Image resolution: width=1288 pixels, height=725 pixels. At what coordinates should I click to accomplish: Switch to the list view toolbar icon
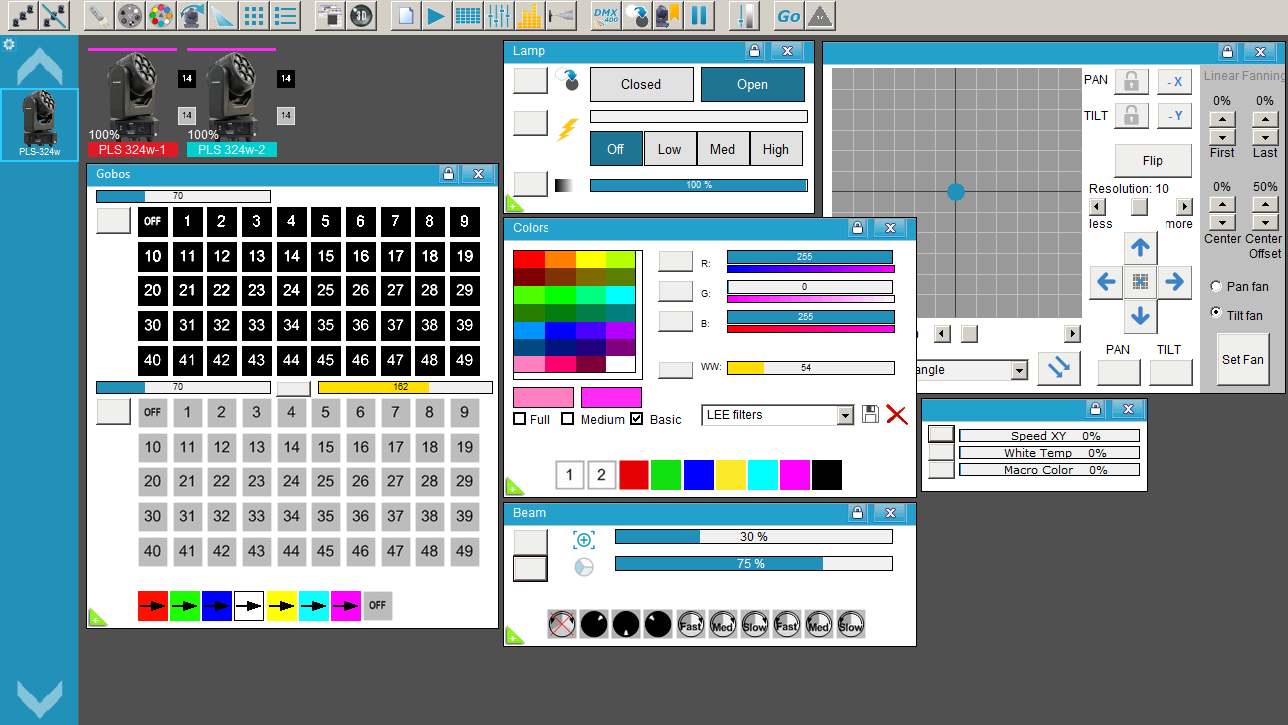click(285, 16)
